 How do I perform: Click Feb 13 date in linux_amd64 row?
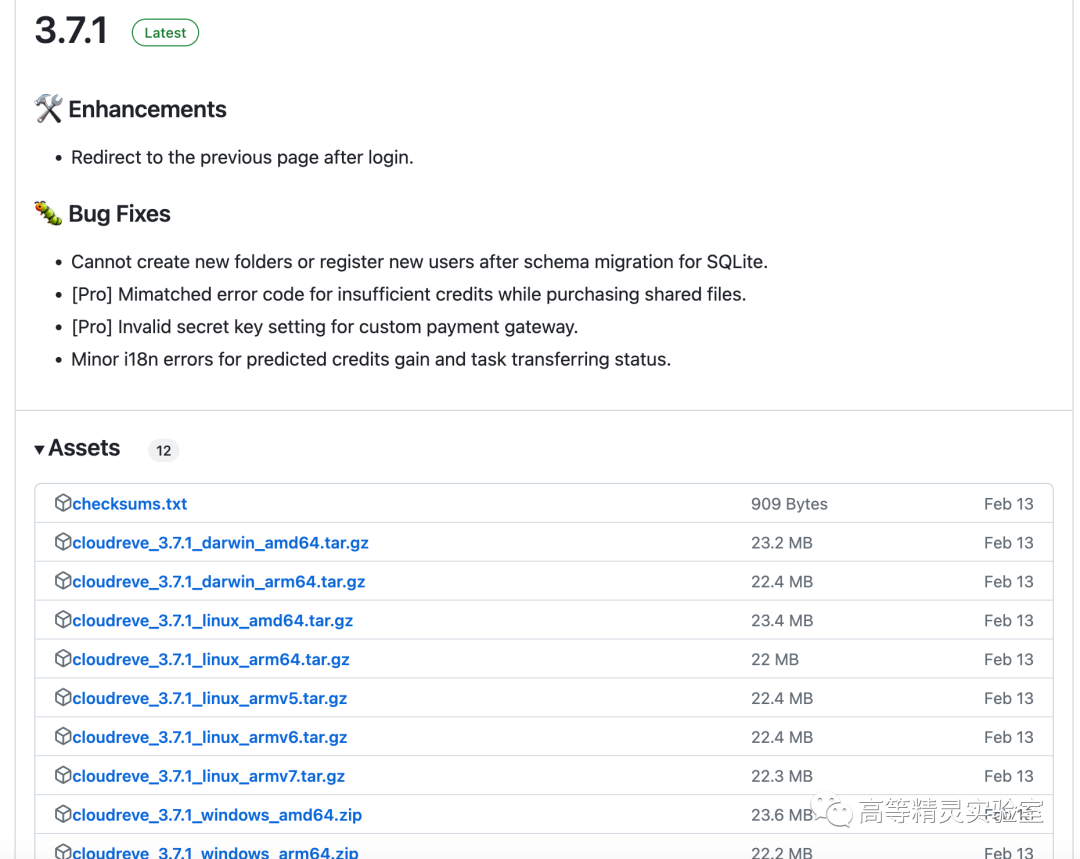[x=1008, y=621]
